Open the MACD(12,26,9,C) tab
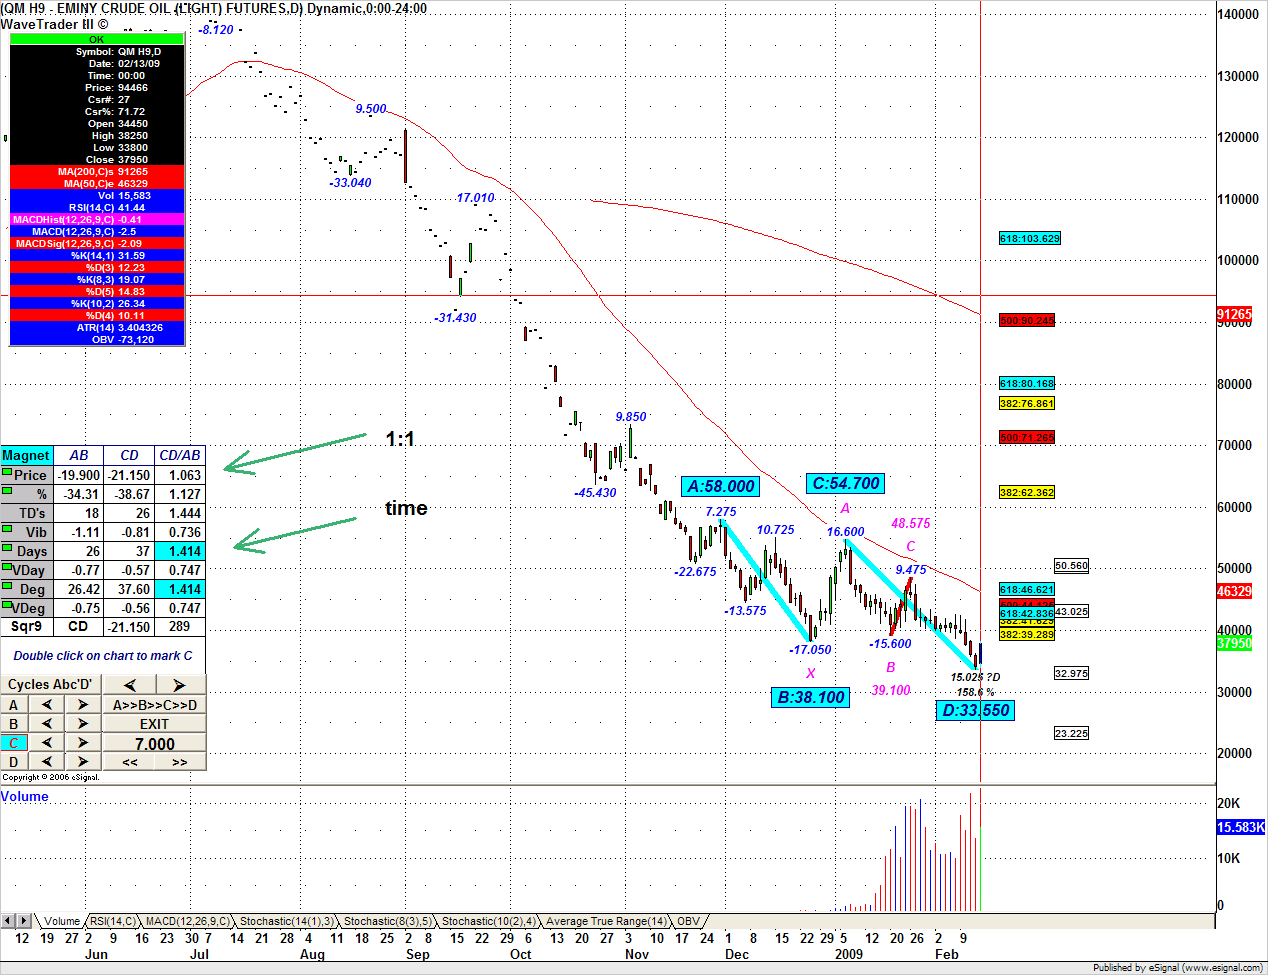Viewport: 1268px width, 975px height. click(x=188, y=921)
